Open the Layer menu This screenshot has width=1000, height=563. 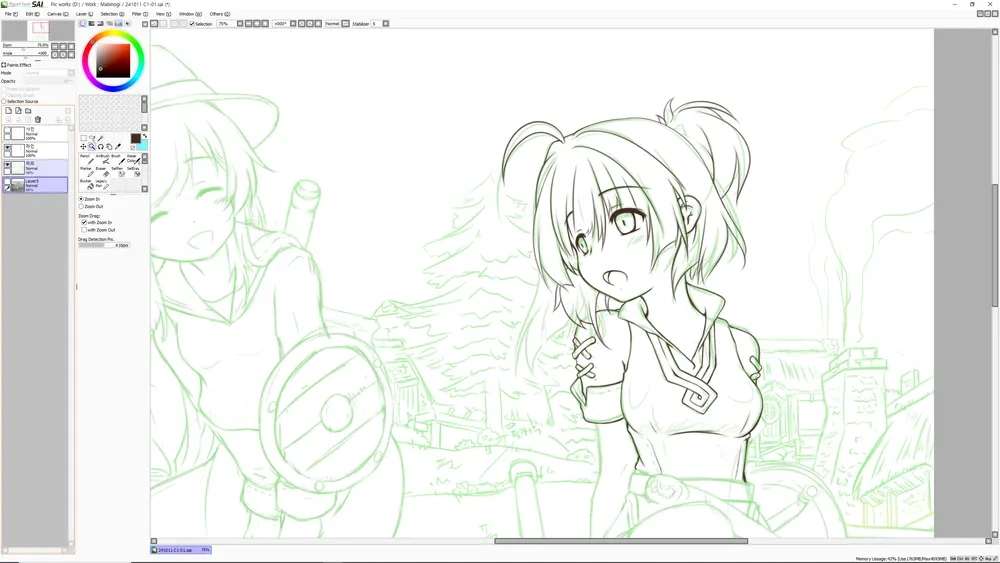coord(84,13)
